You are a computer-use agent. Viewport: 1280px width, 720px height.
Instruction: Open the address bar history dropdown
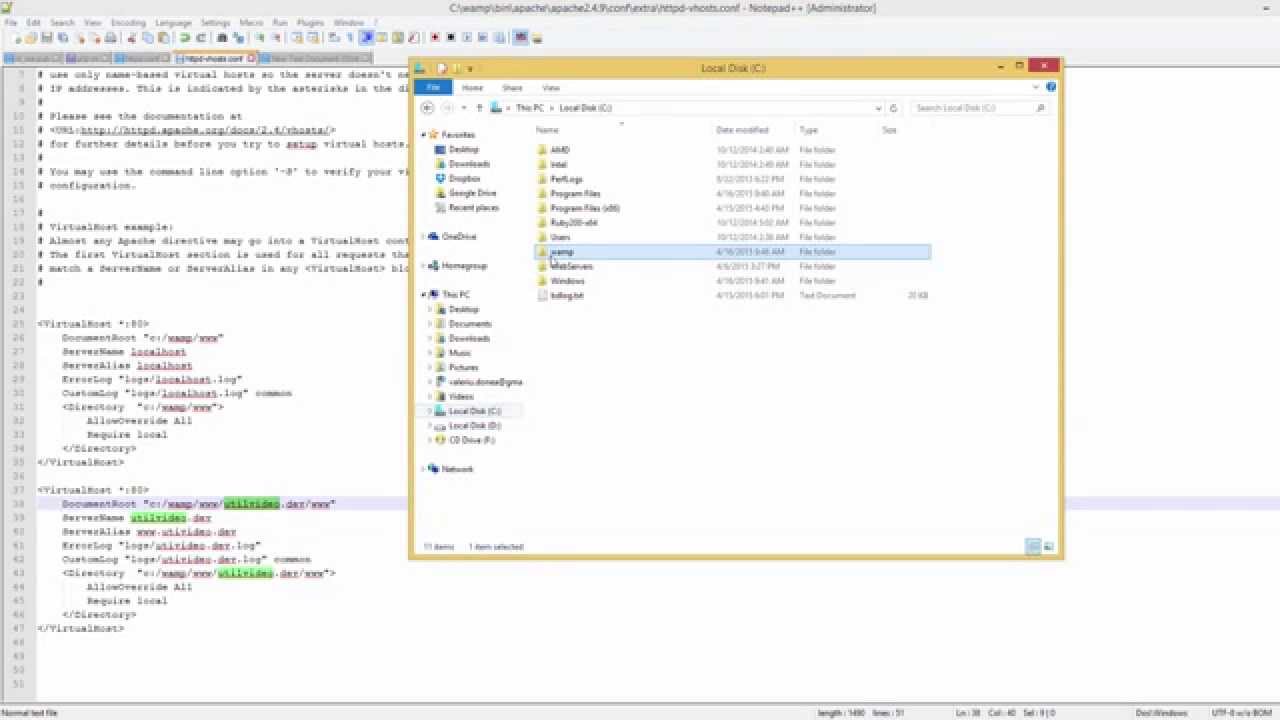878,108
